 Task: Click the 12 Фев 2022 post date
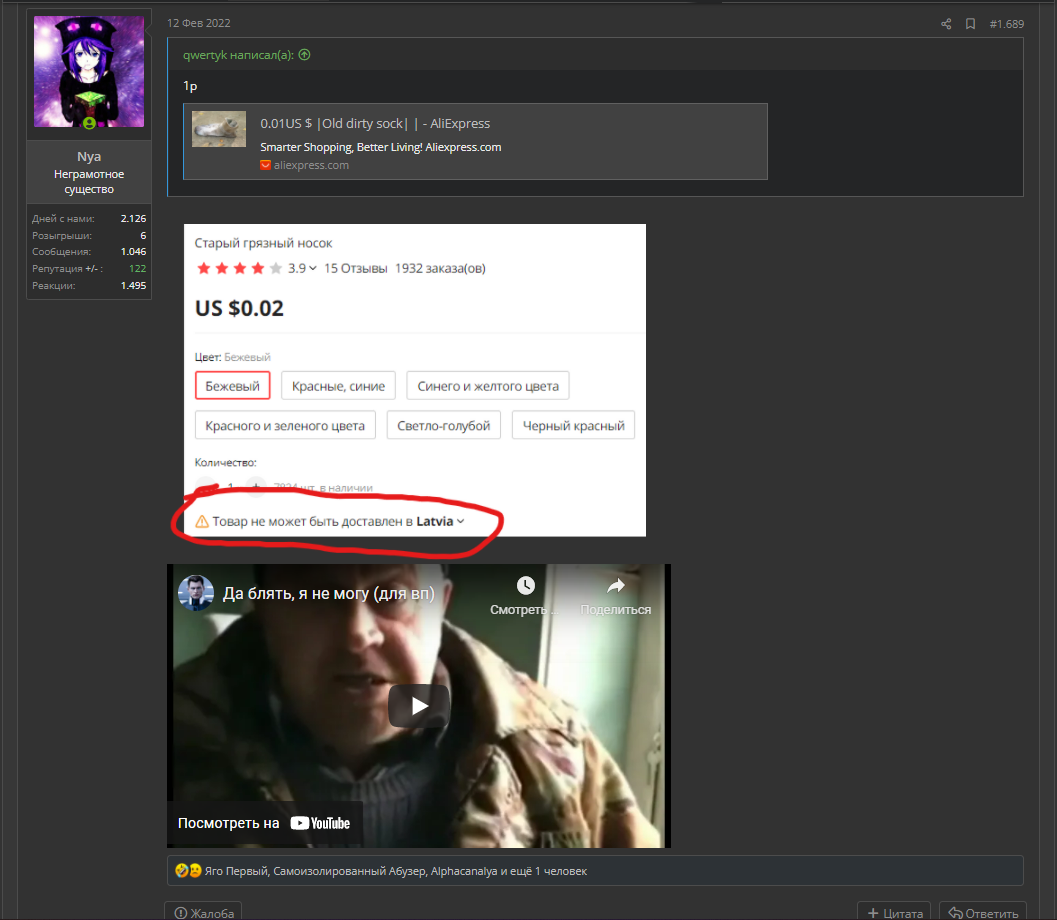(199, 23)
